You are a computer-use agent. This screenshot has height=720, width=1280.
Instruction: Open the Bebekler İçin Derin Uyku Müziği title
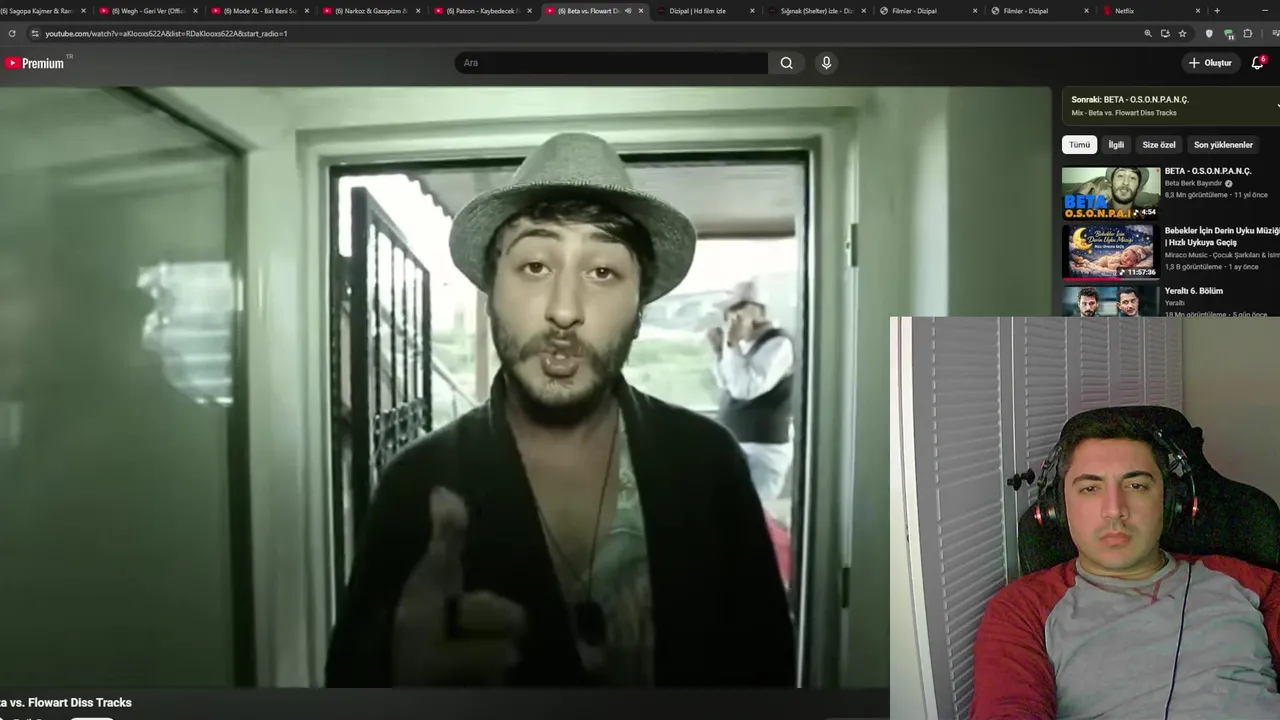1222,236
